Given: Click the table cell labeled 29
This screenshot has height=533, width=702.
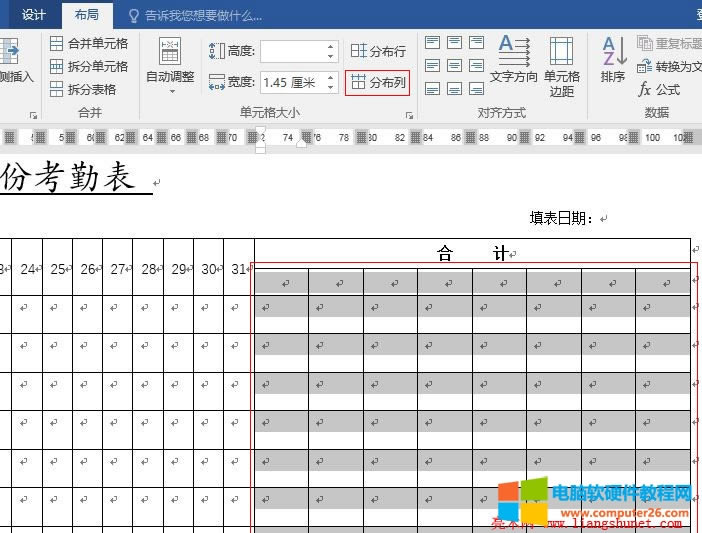Looking at the screenshot, I should click(x=179, y=269).
